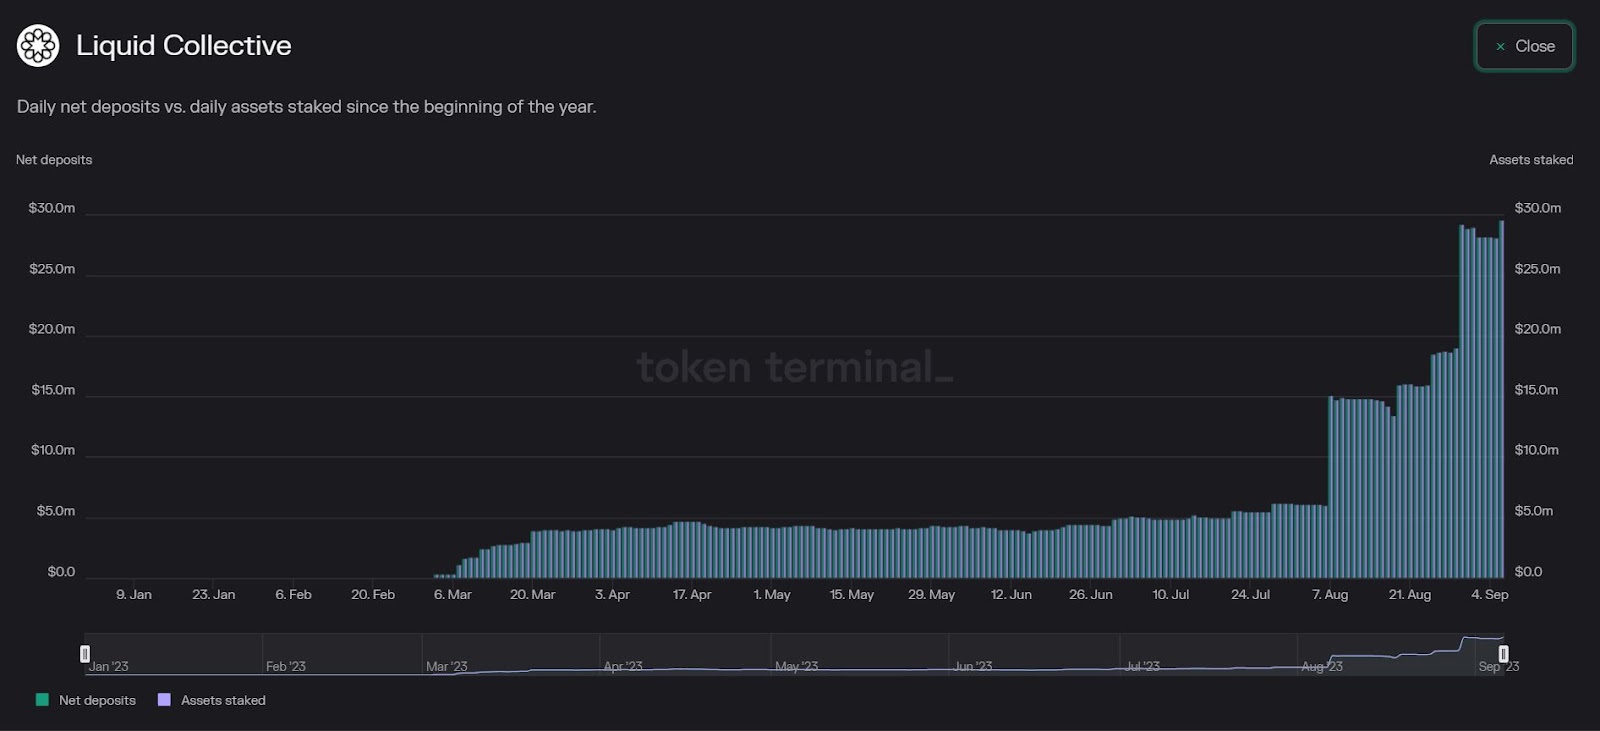Click the left axis $25.0m label

(x=52, y=269)
